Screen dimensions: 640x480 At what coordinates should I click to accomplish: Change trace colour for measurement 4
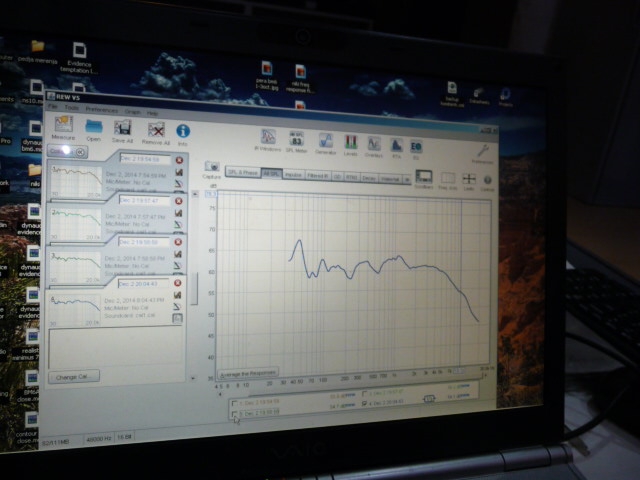pos(178,306)
